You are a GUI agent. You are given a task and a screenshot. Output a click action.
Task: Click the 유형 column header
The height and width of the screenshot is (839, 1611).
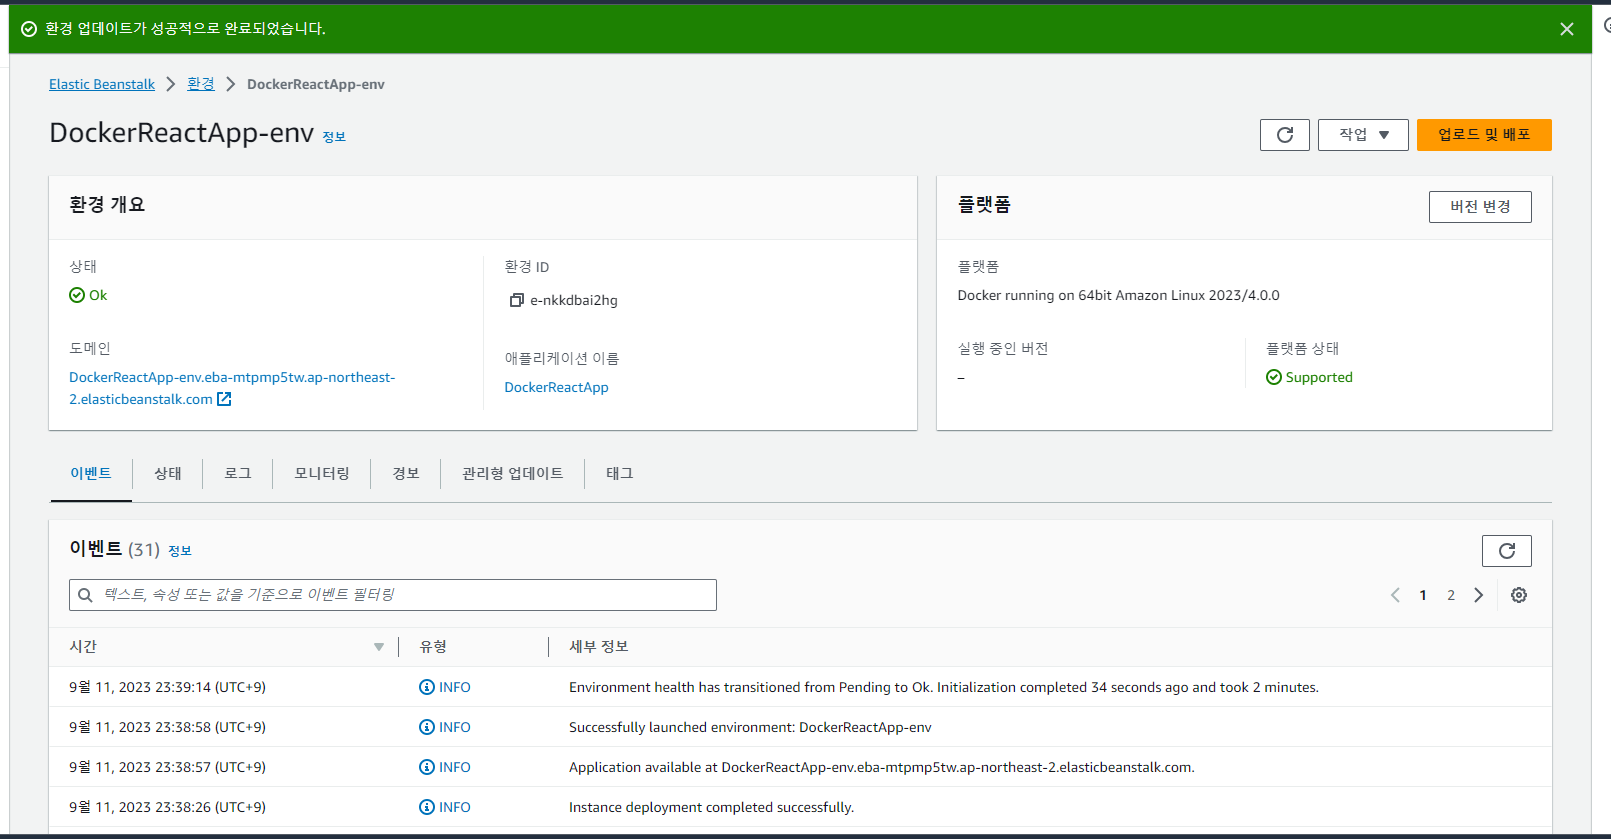(433, 647)
